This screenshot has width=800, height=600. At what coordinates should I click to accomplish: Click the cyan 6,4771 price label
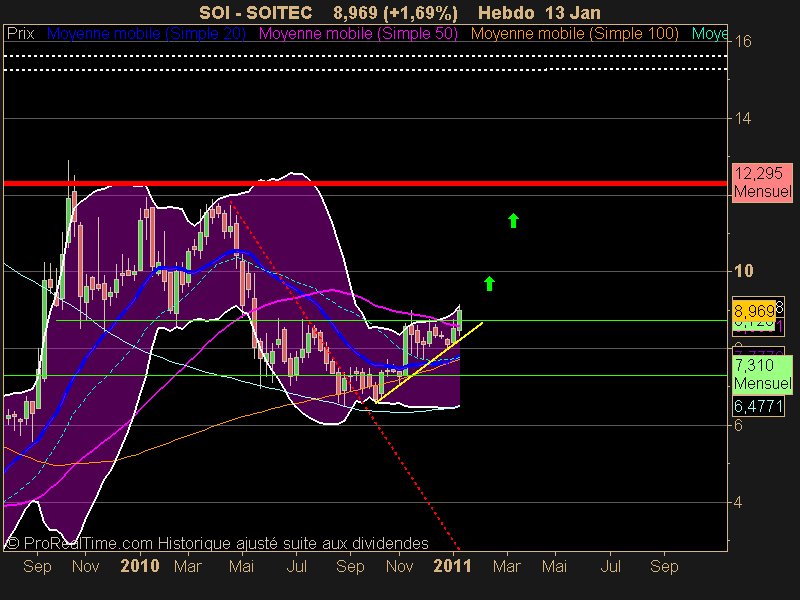[x=758, y=406]
